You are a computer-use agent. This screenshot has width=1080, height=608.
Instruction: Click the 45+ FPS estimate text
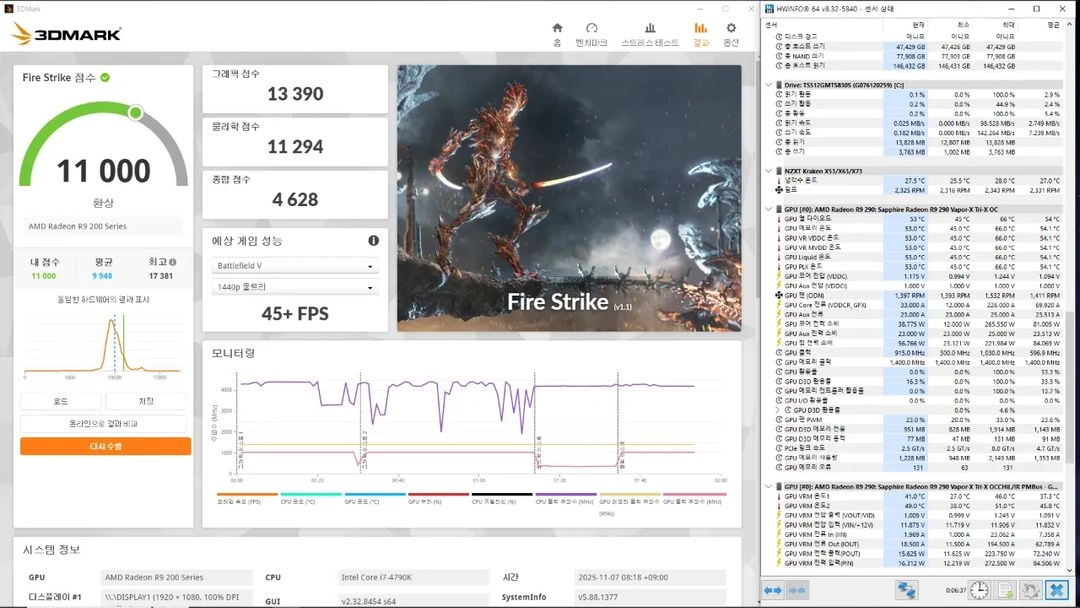(295, 314)
